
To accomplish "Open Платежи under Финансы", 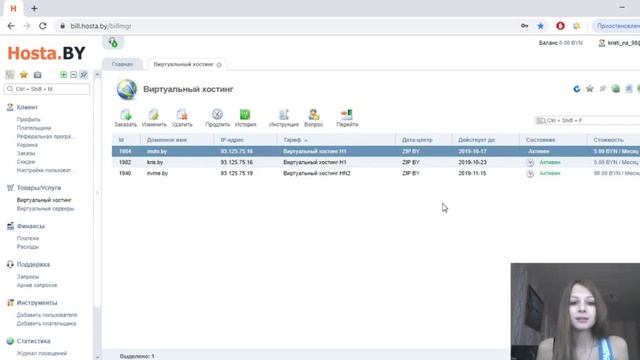I will pyautogui.click(x=28, y=238).
